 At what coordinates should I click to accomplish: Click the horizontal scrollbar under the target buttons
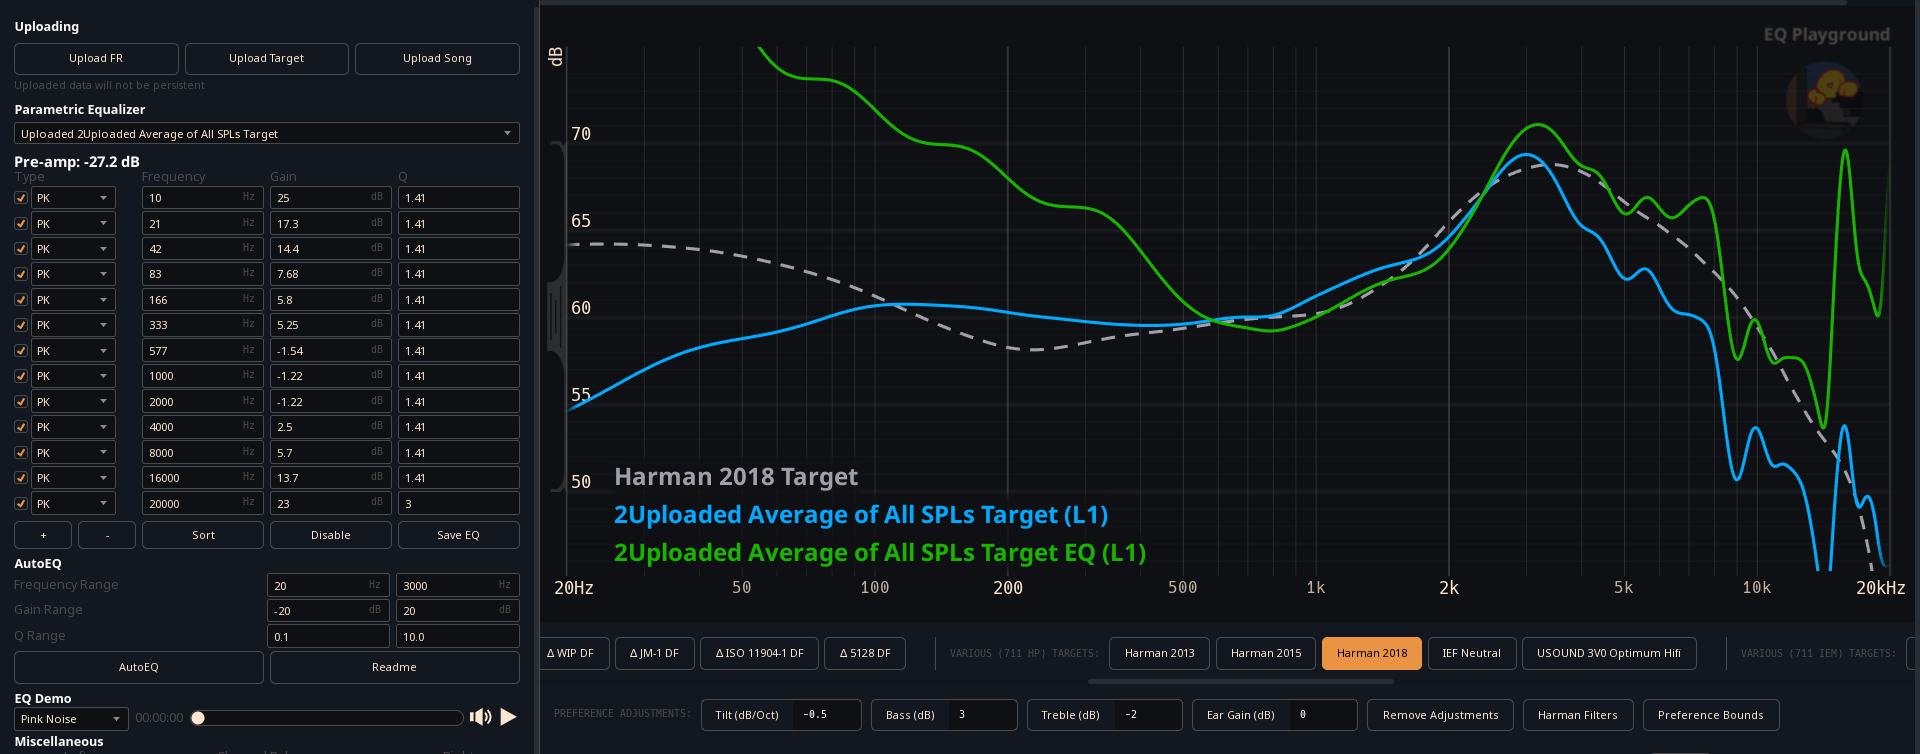tap(1240, 682)
